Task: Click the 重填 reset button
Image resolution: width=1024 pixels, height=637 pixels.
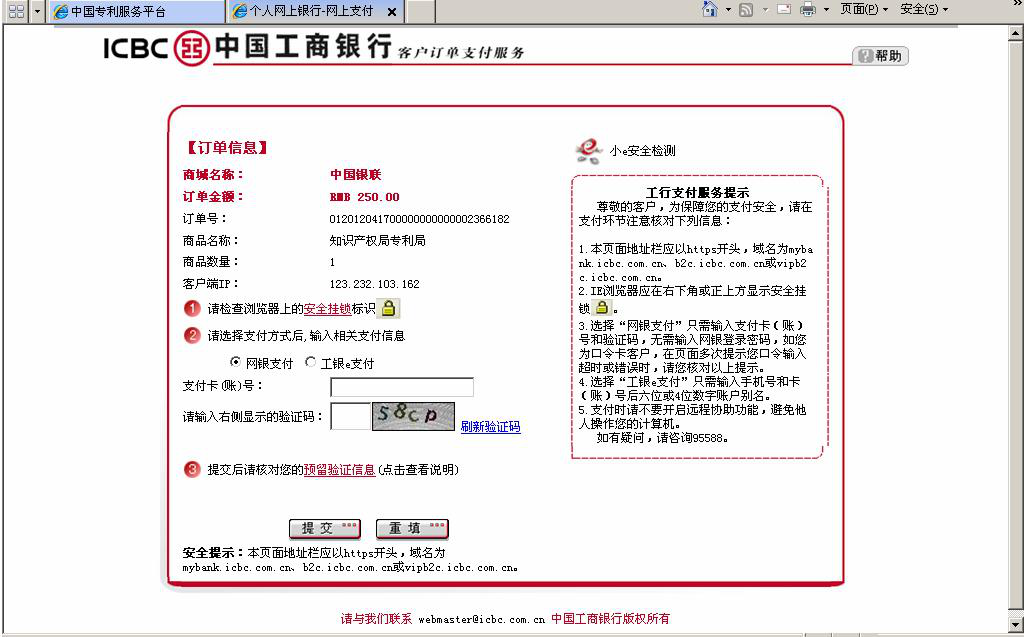Action: tap(412, 529)
